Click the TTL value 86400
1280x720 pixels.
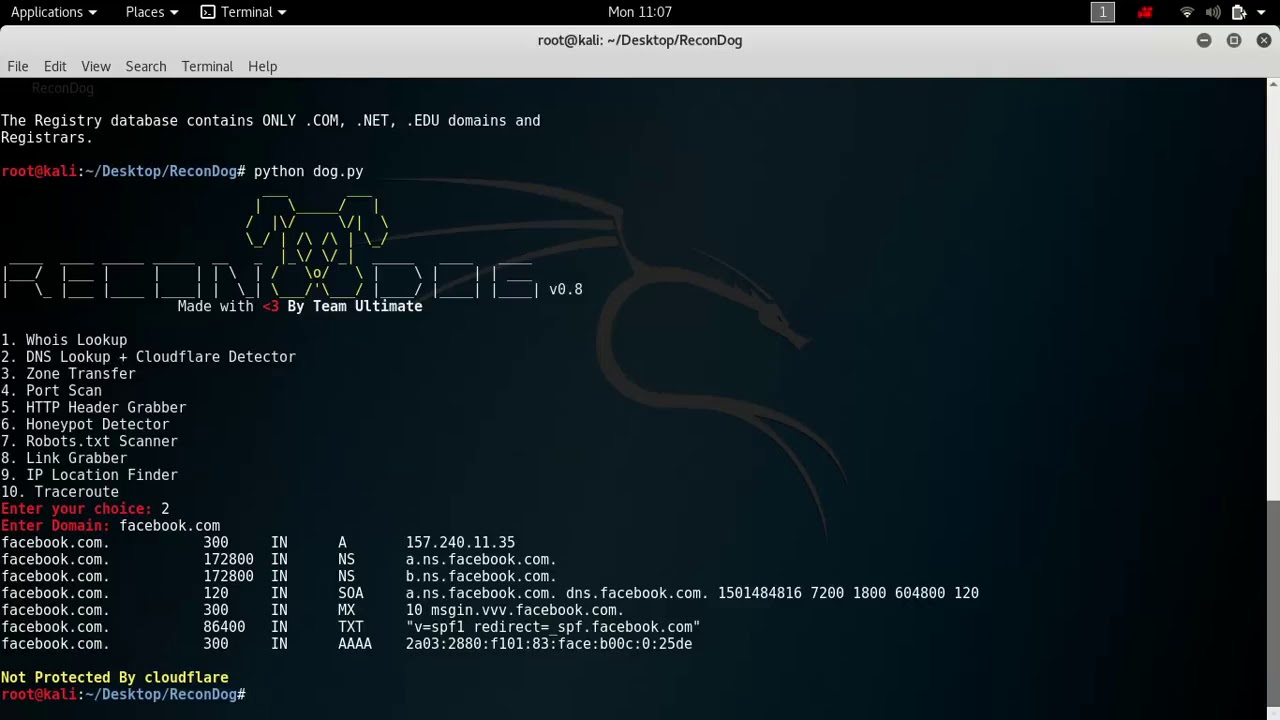pyautogui.click(x=224, y=627)
